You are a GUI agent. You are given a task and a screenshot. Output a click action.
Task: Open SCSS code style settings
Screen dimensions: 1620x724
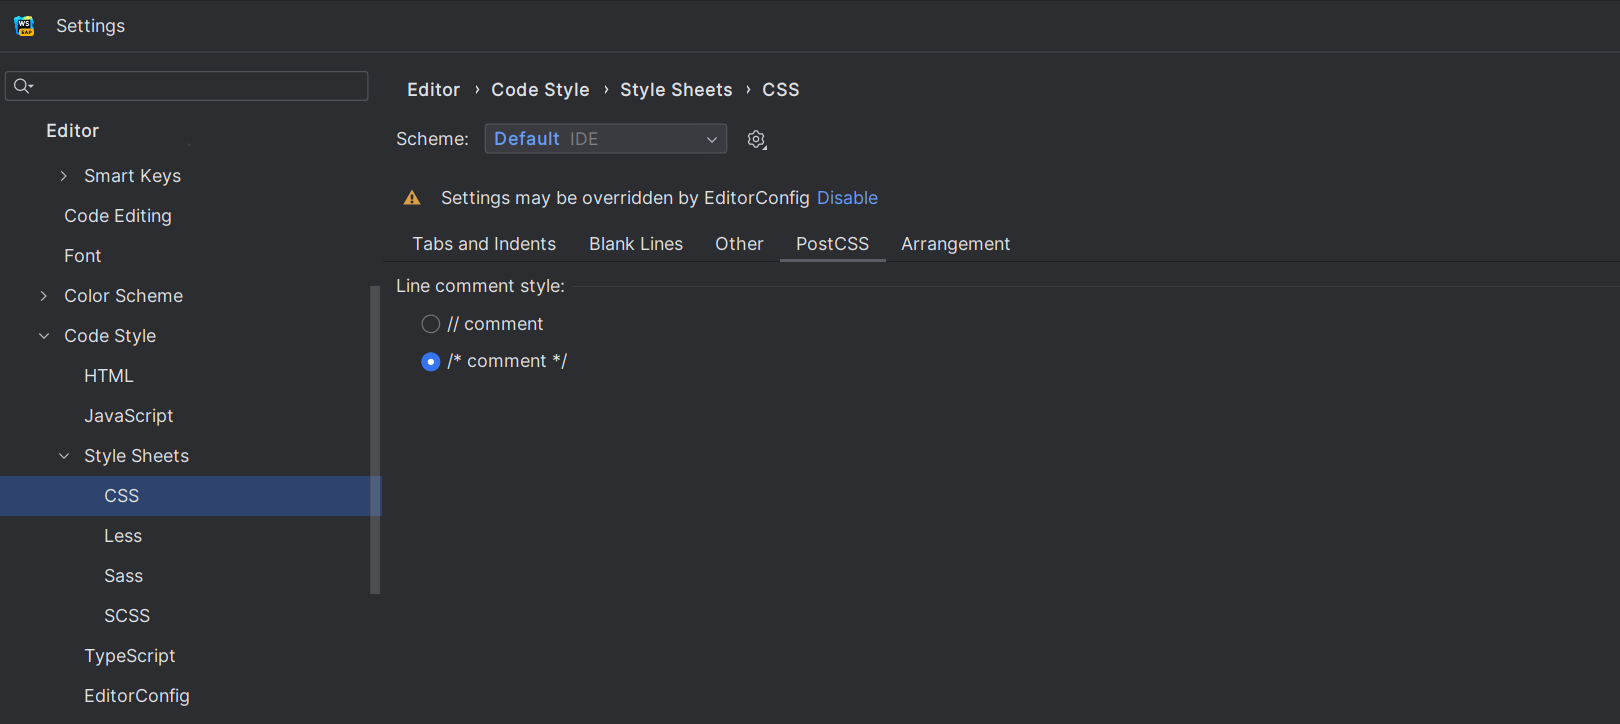[x=127, y=616]
